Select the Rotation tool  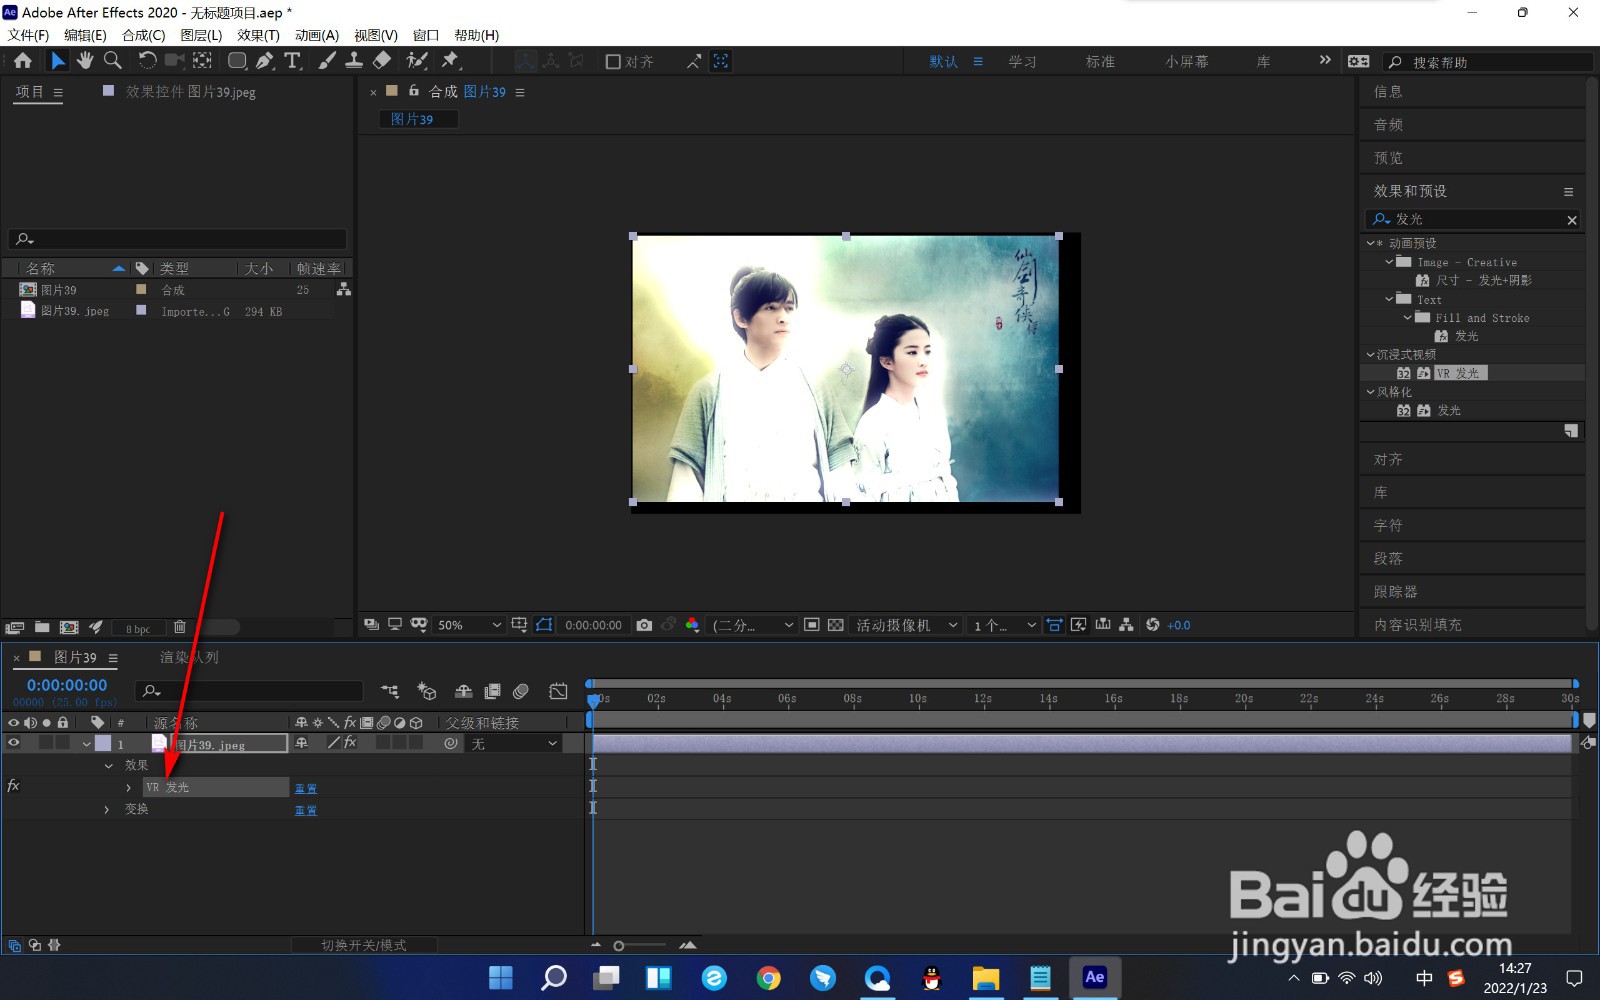click(x=147, y=61)
